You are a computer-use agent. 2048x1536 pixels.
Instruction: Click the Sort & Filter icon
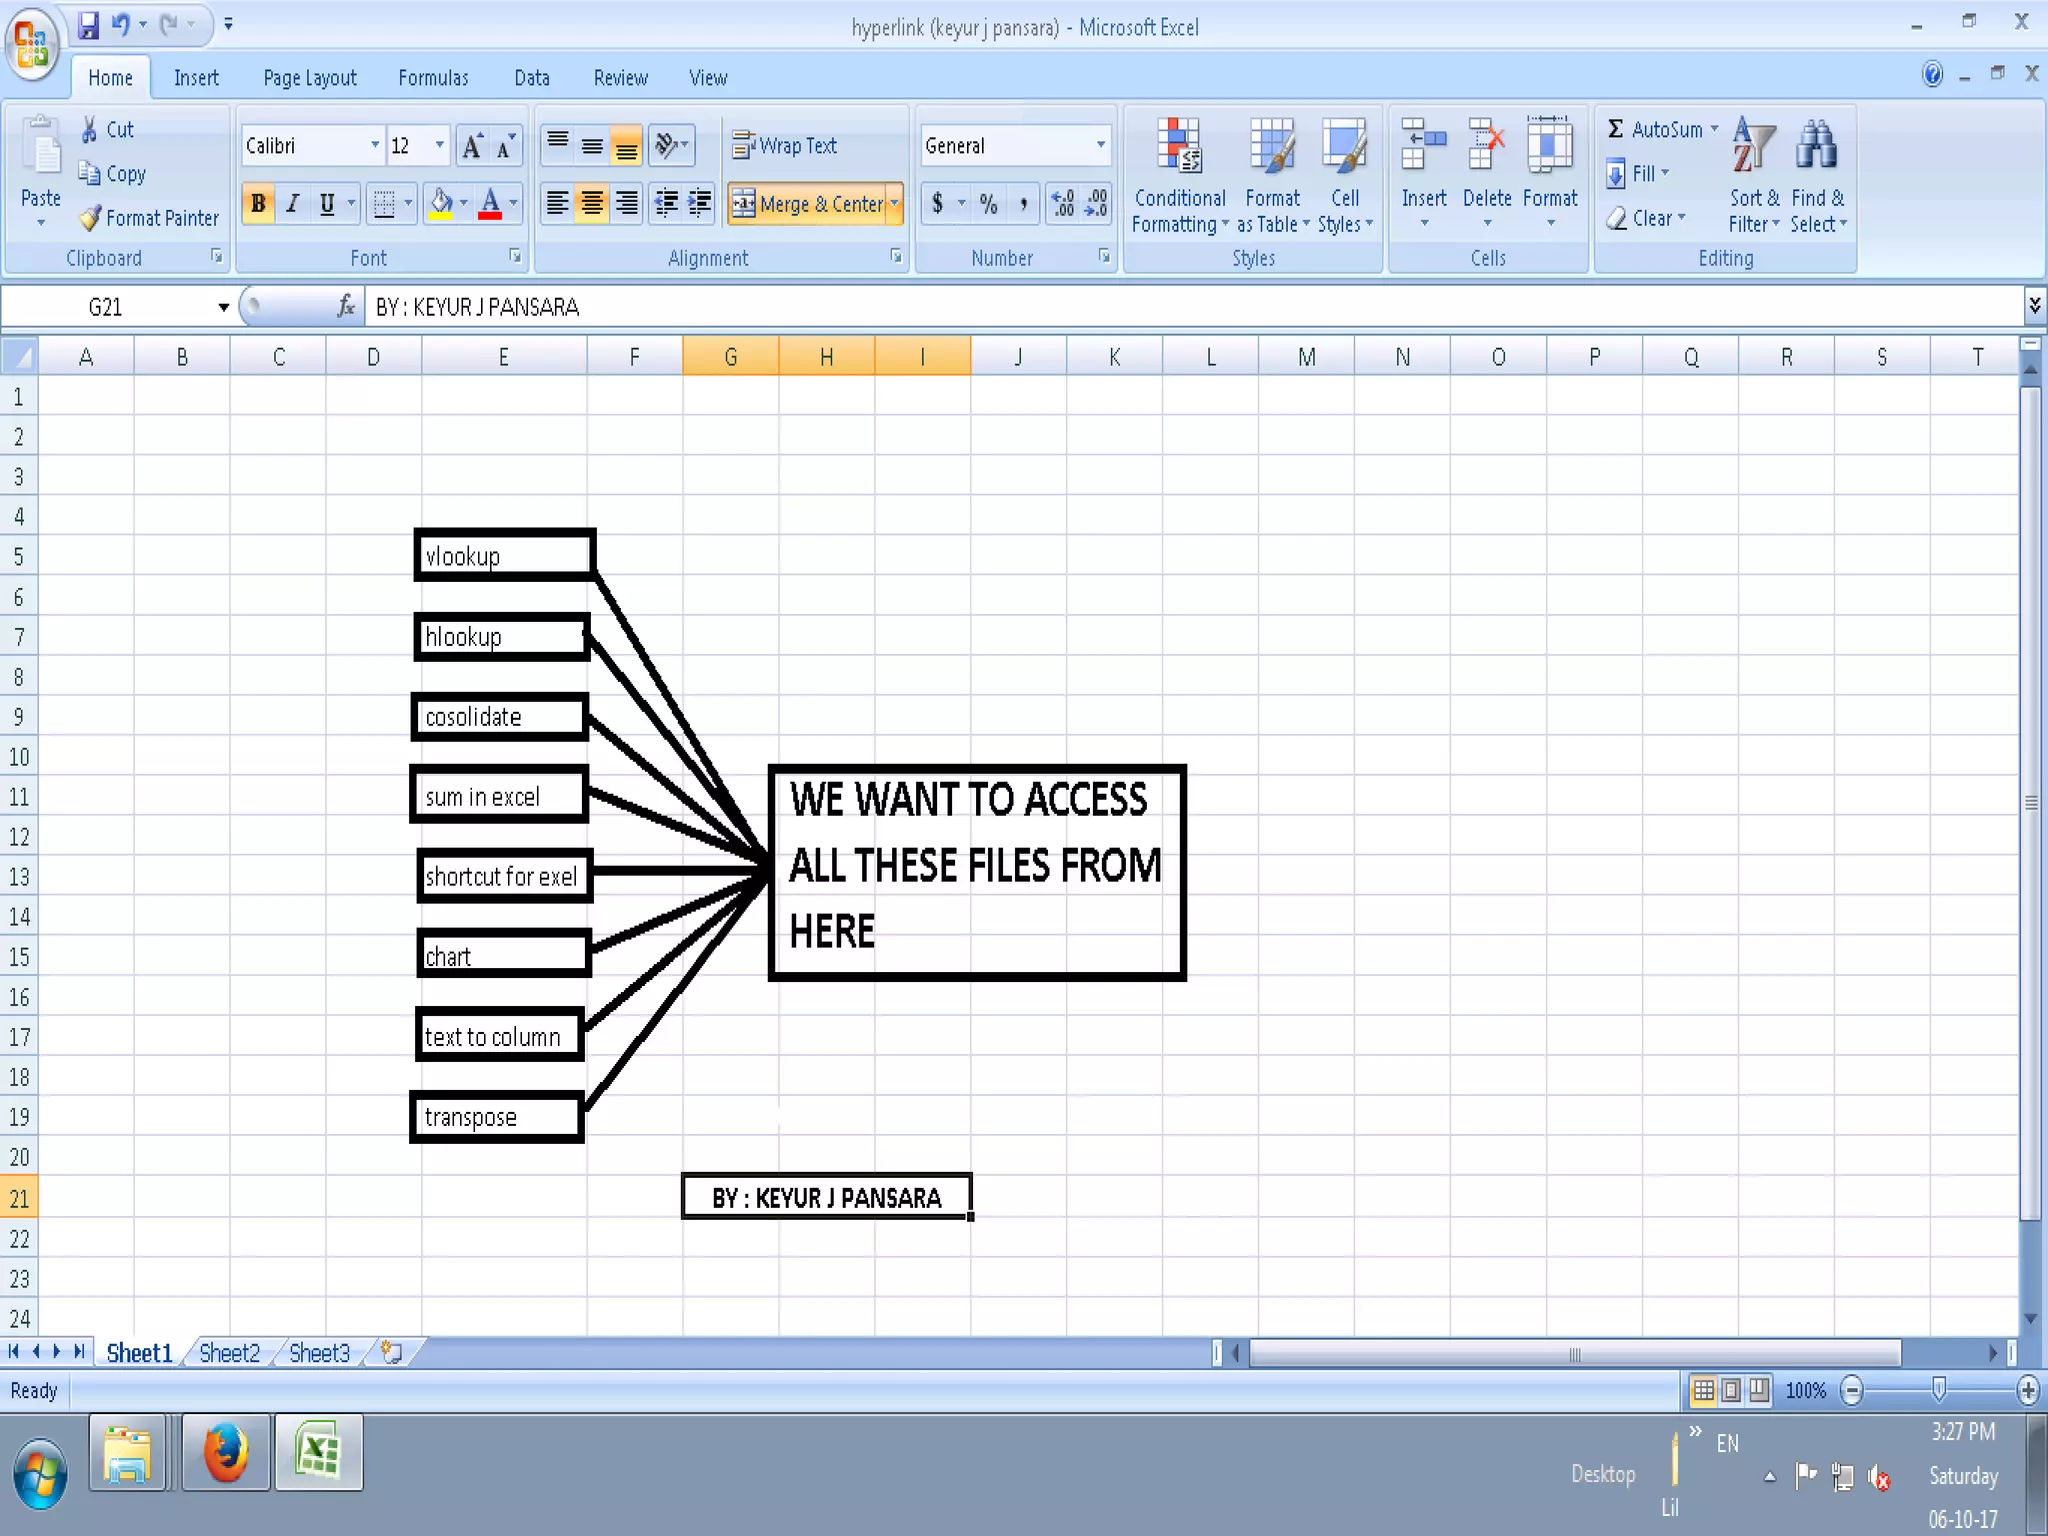tap(1753, 146)
